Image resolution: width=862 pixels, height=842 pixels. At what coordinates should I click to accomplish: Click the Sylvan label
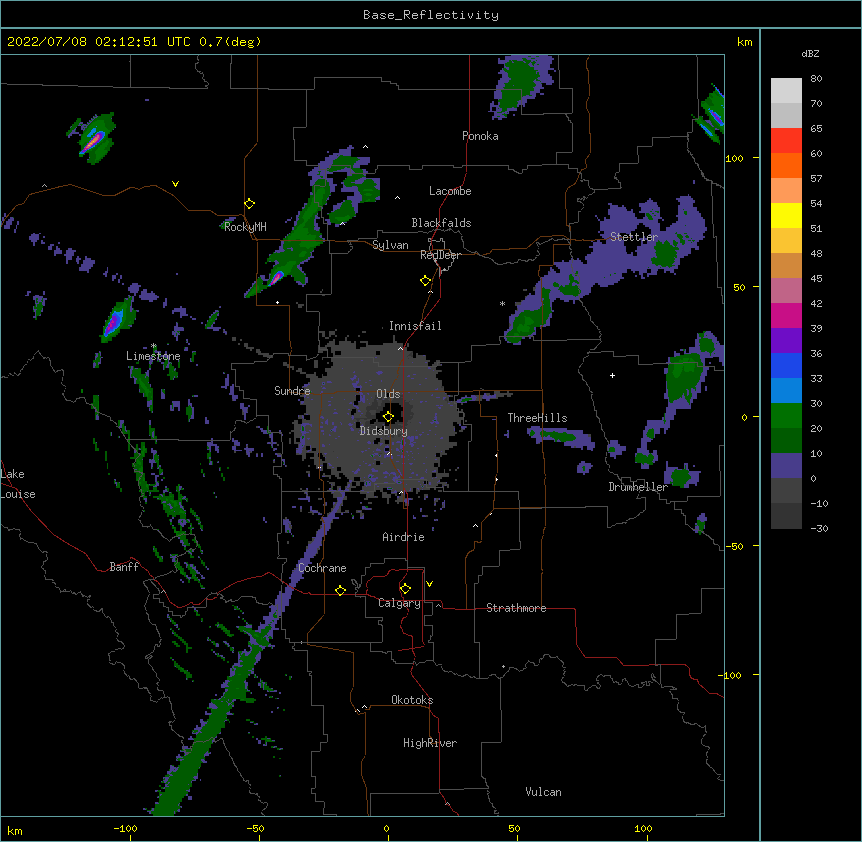(x=390, y=246)
